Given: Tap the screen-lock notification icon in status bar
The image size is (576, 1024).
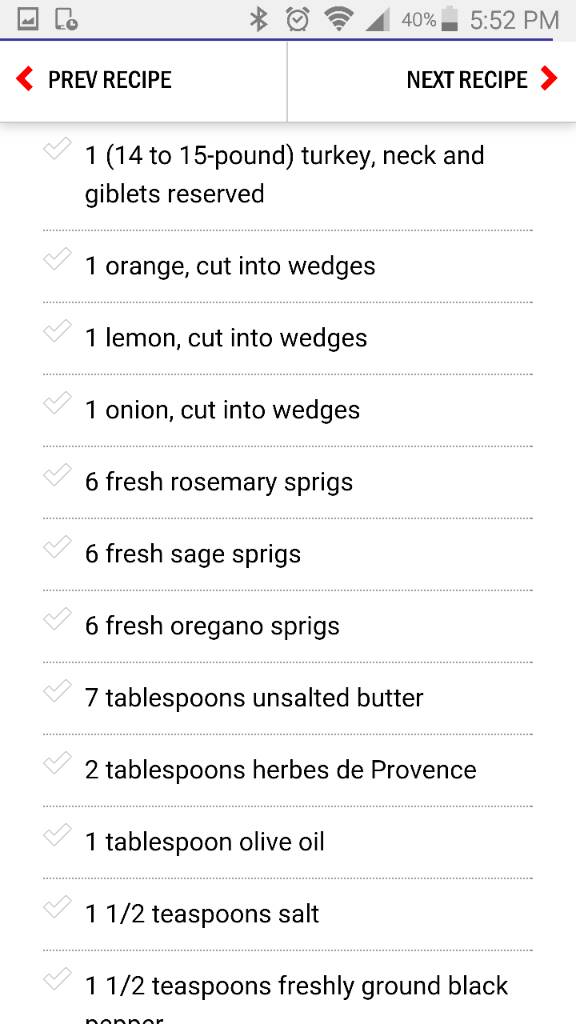Looking at the screenshot, I should pos(66,20).
